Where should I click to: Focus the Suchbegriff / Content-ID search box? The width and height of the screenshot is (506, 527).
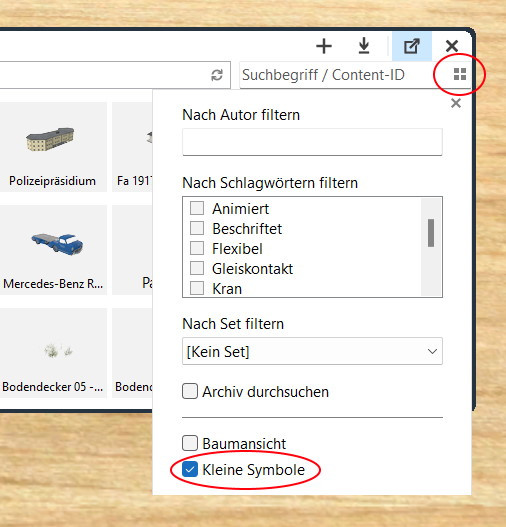(337, 75)
